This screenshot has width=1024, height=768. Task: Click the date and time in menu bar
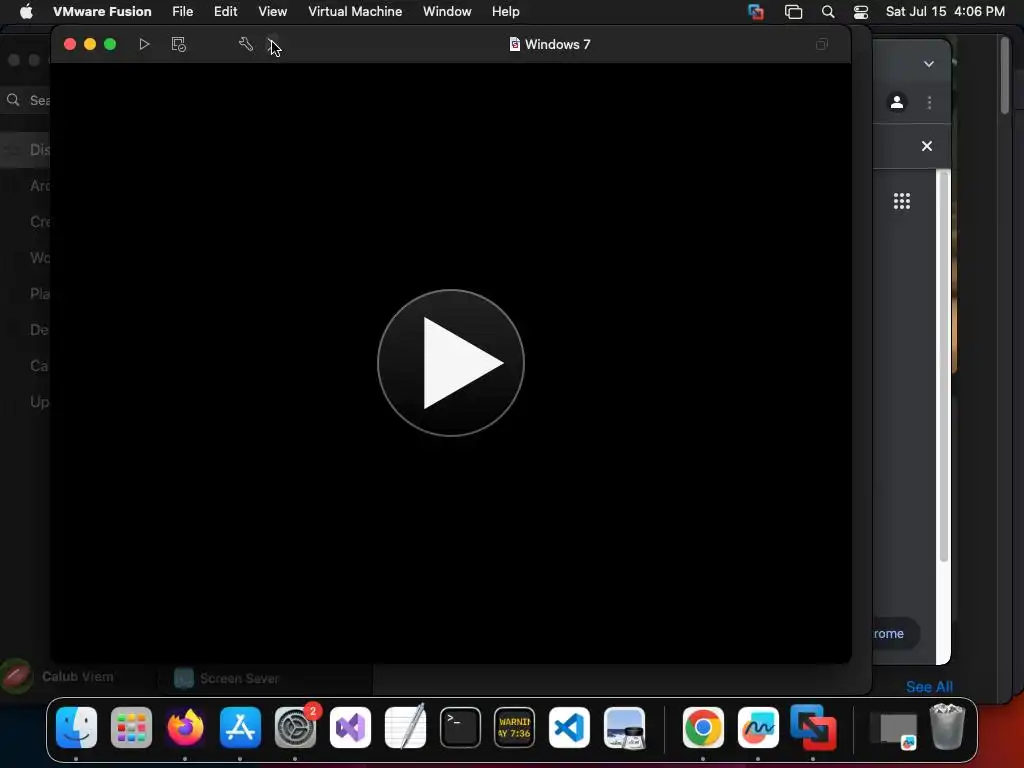point(945,11)
